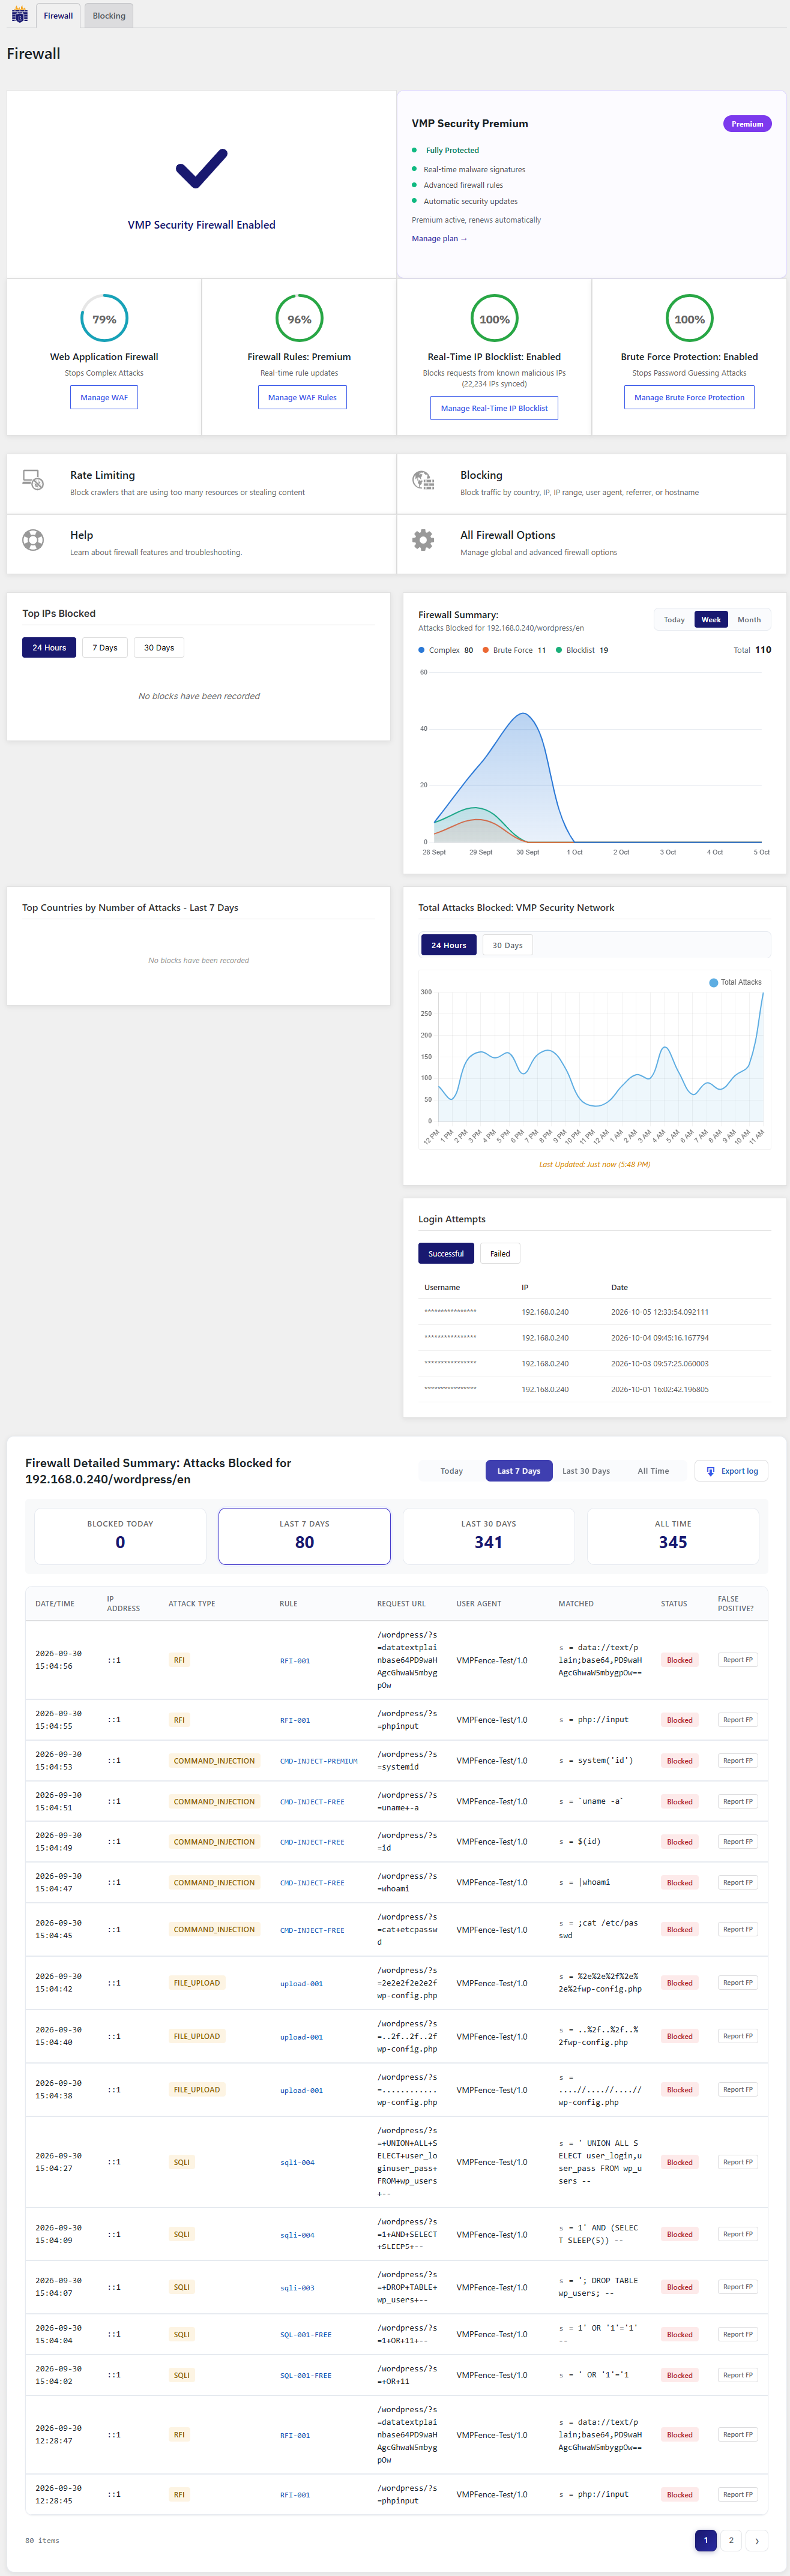Click the VMP Security logo icon
This screenshot has height=2576, width=790.
coord(19,15)
